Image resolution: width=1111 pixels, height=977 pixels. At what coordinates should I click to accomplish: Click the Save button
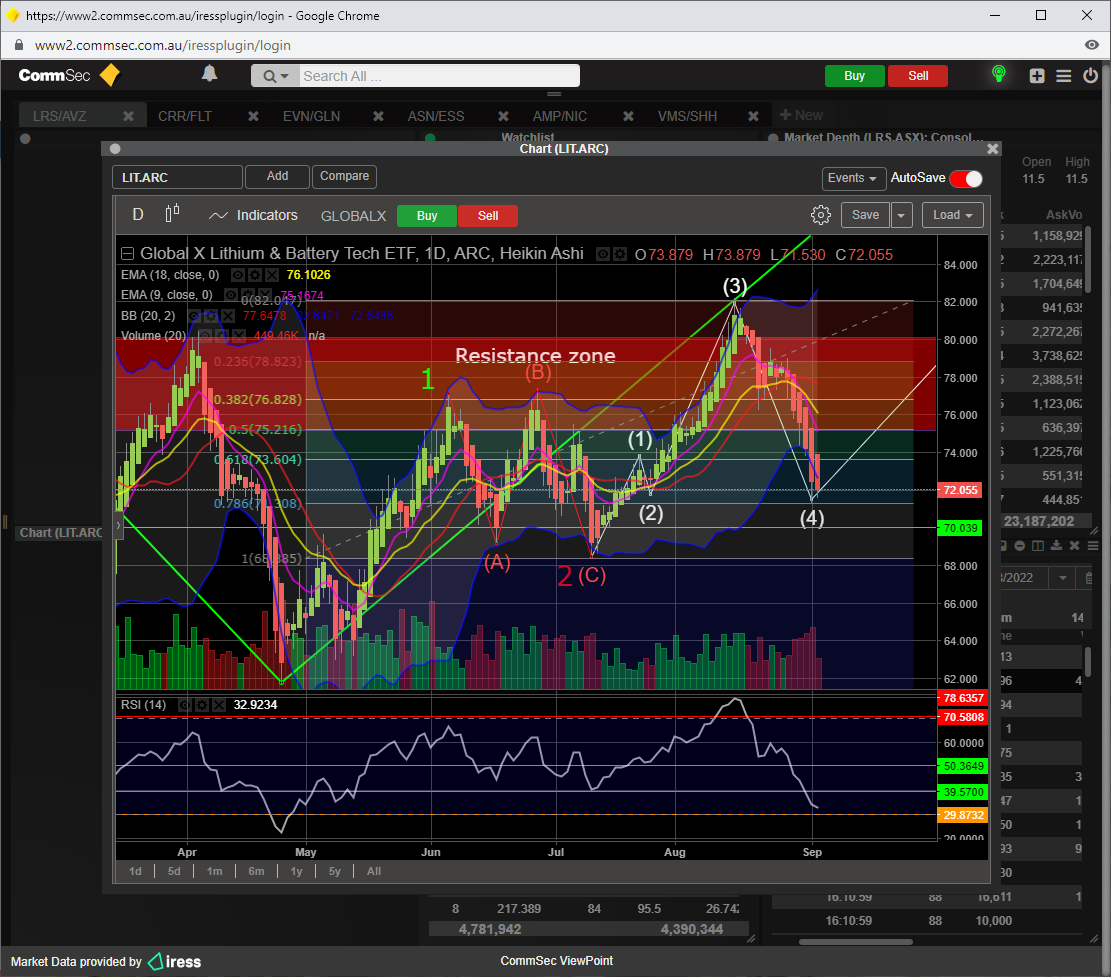coord(865,215)
